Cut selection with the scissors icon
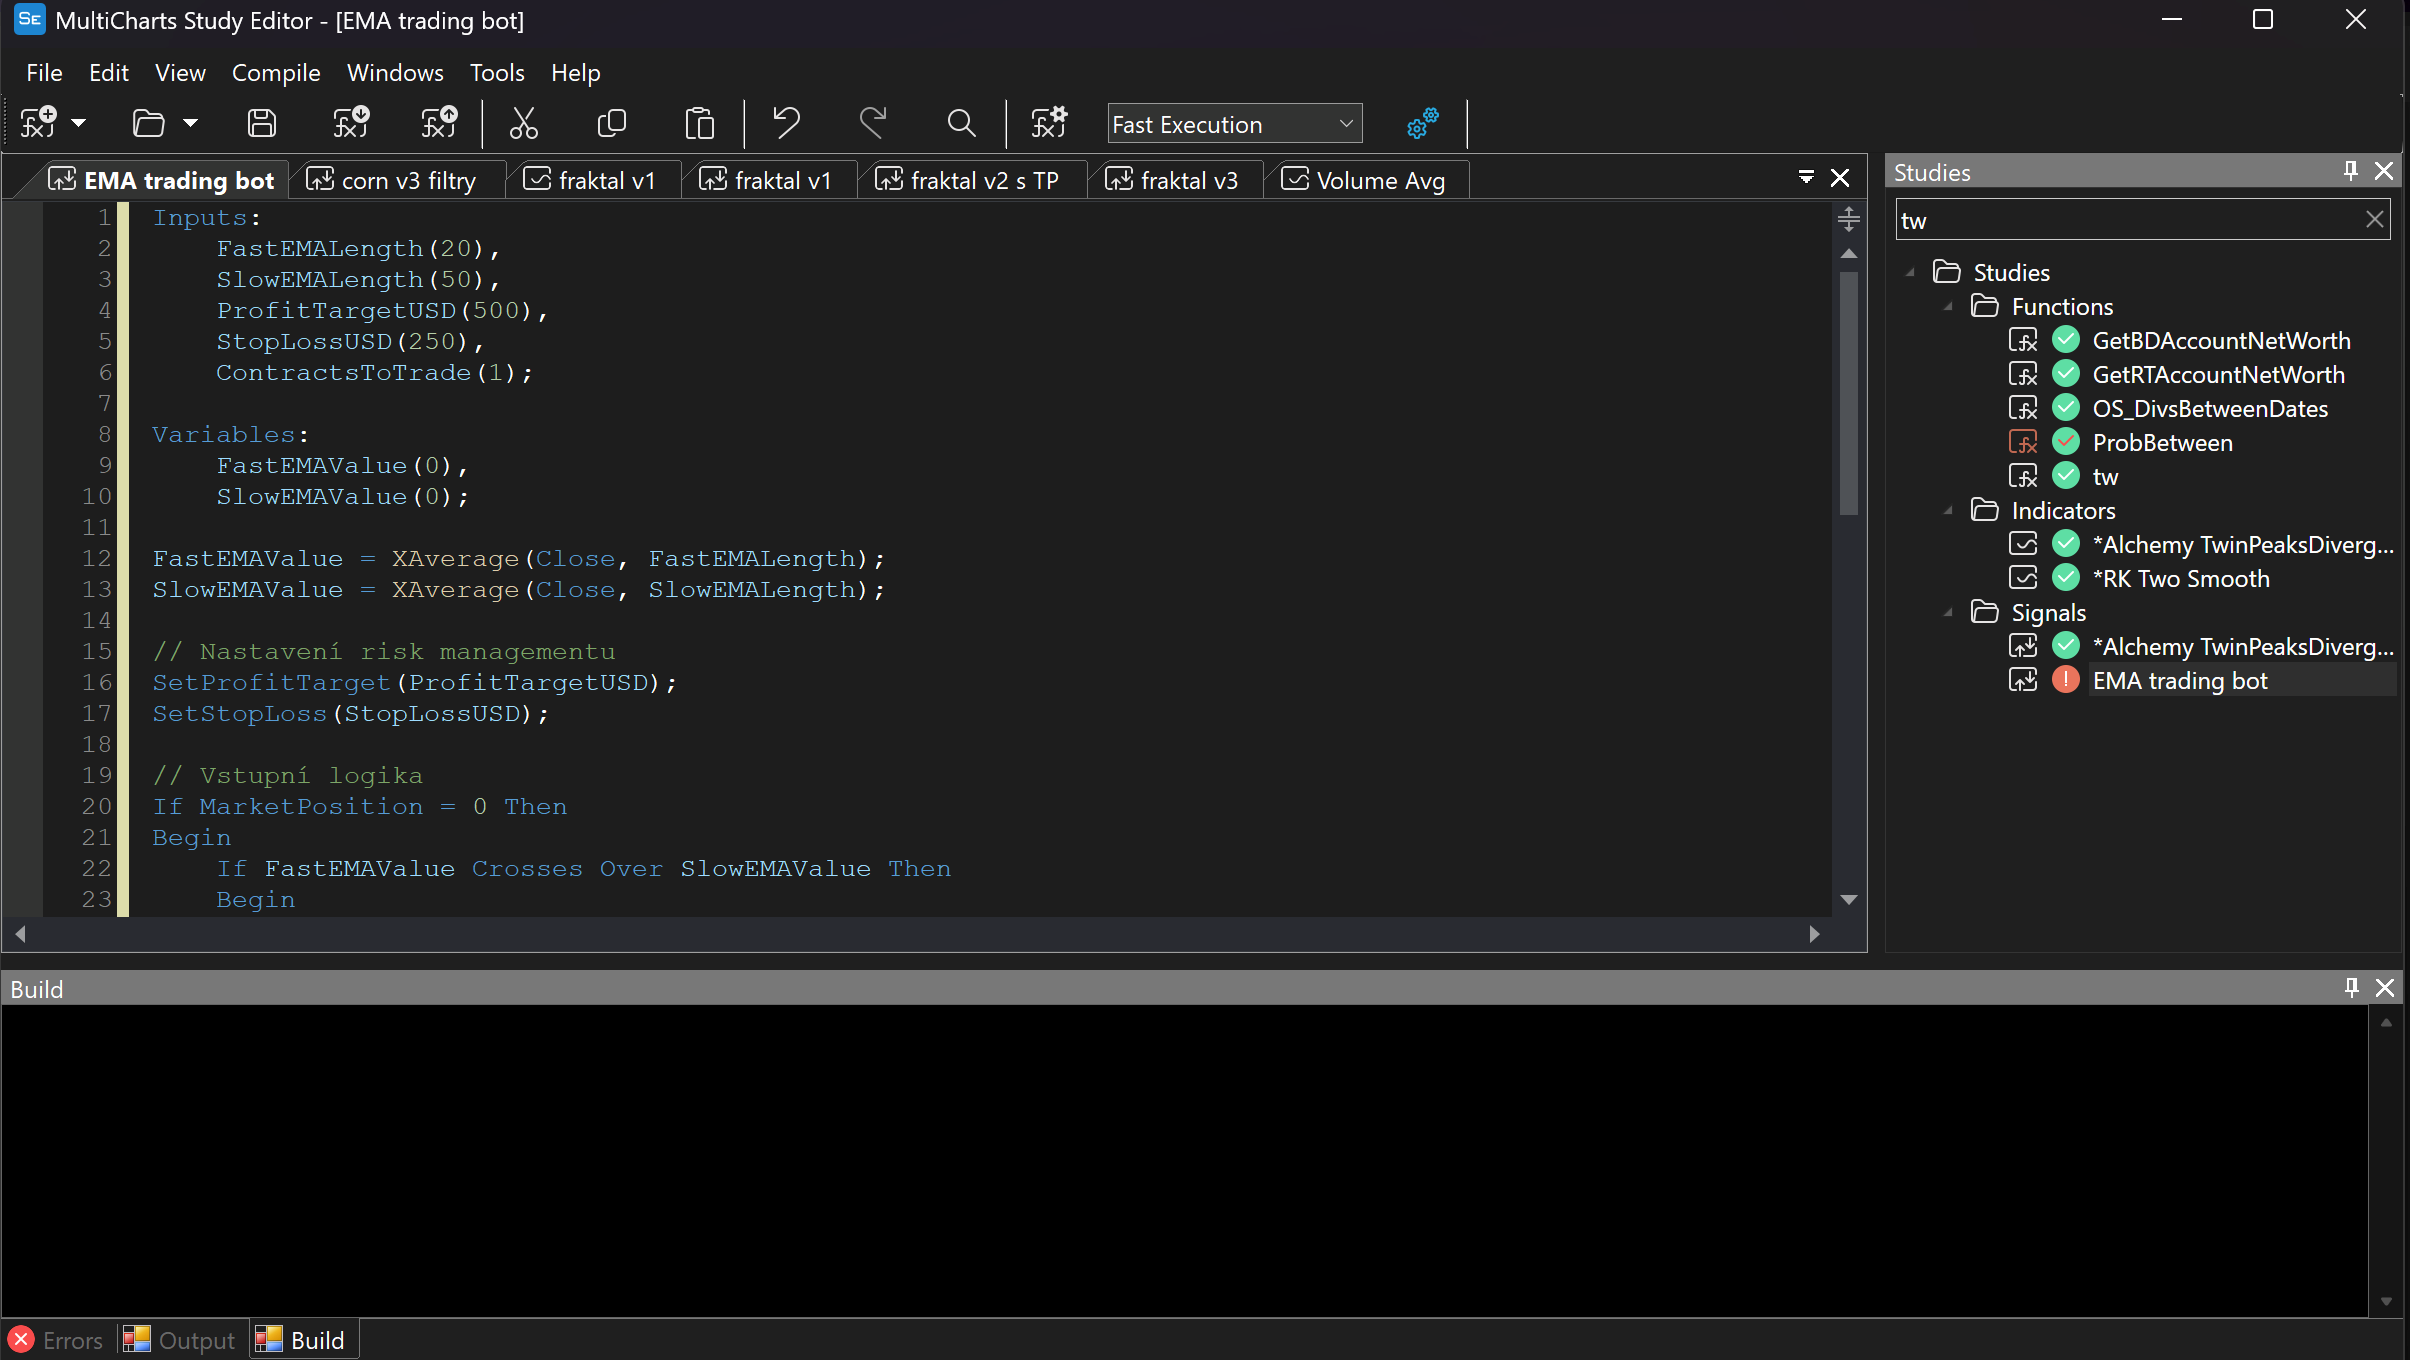2410x1360 pixels. [x=523, y=123]
